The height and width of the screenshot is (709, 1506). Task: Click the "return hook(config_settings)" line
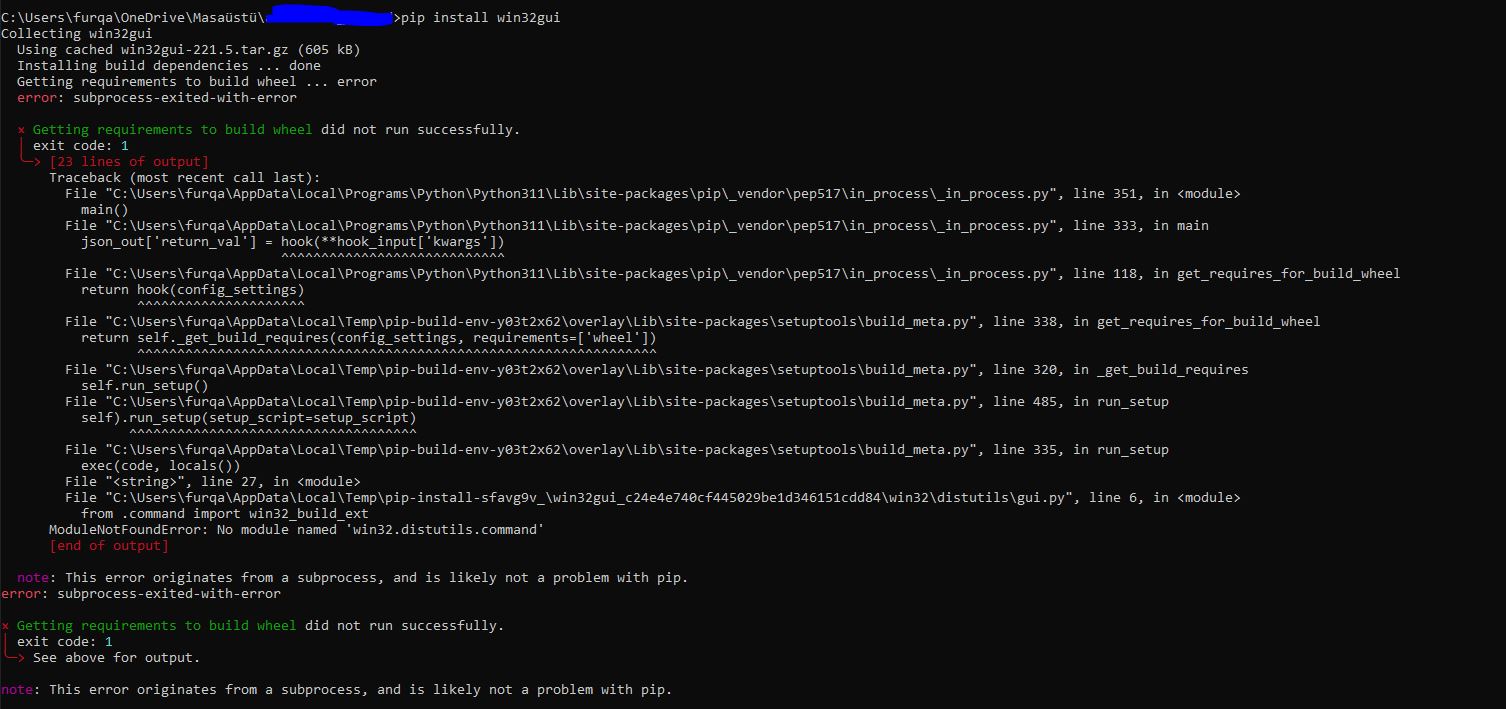tap(193, 290)
